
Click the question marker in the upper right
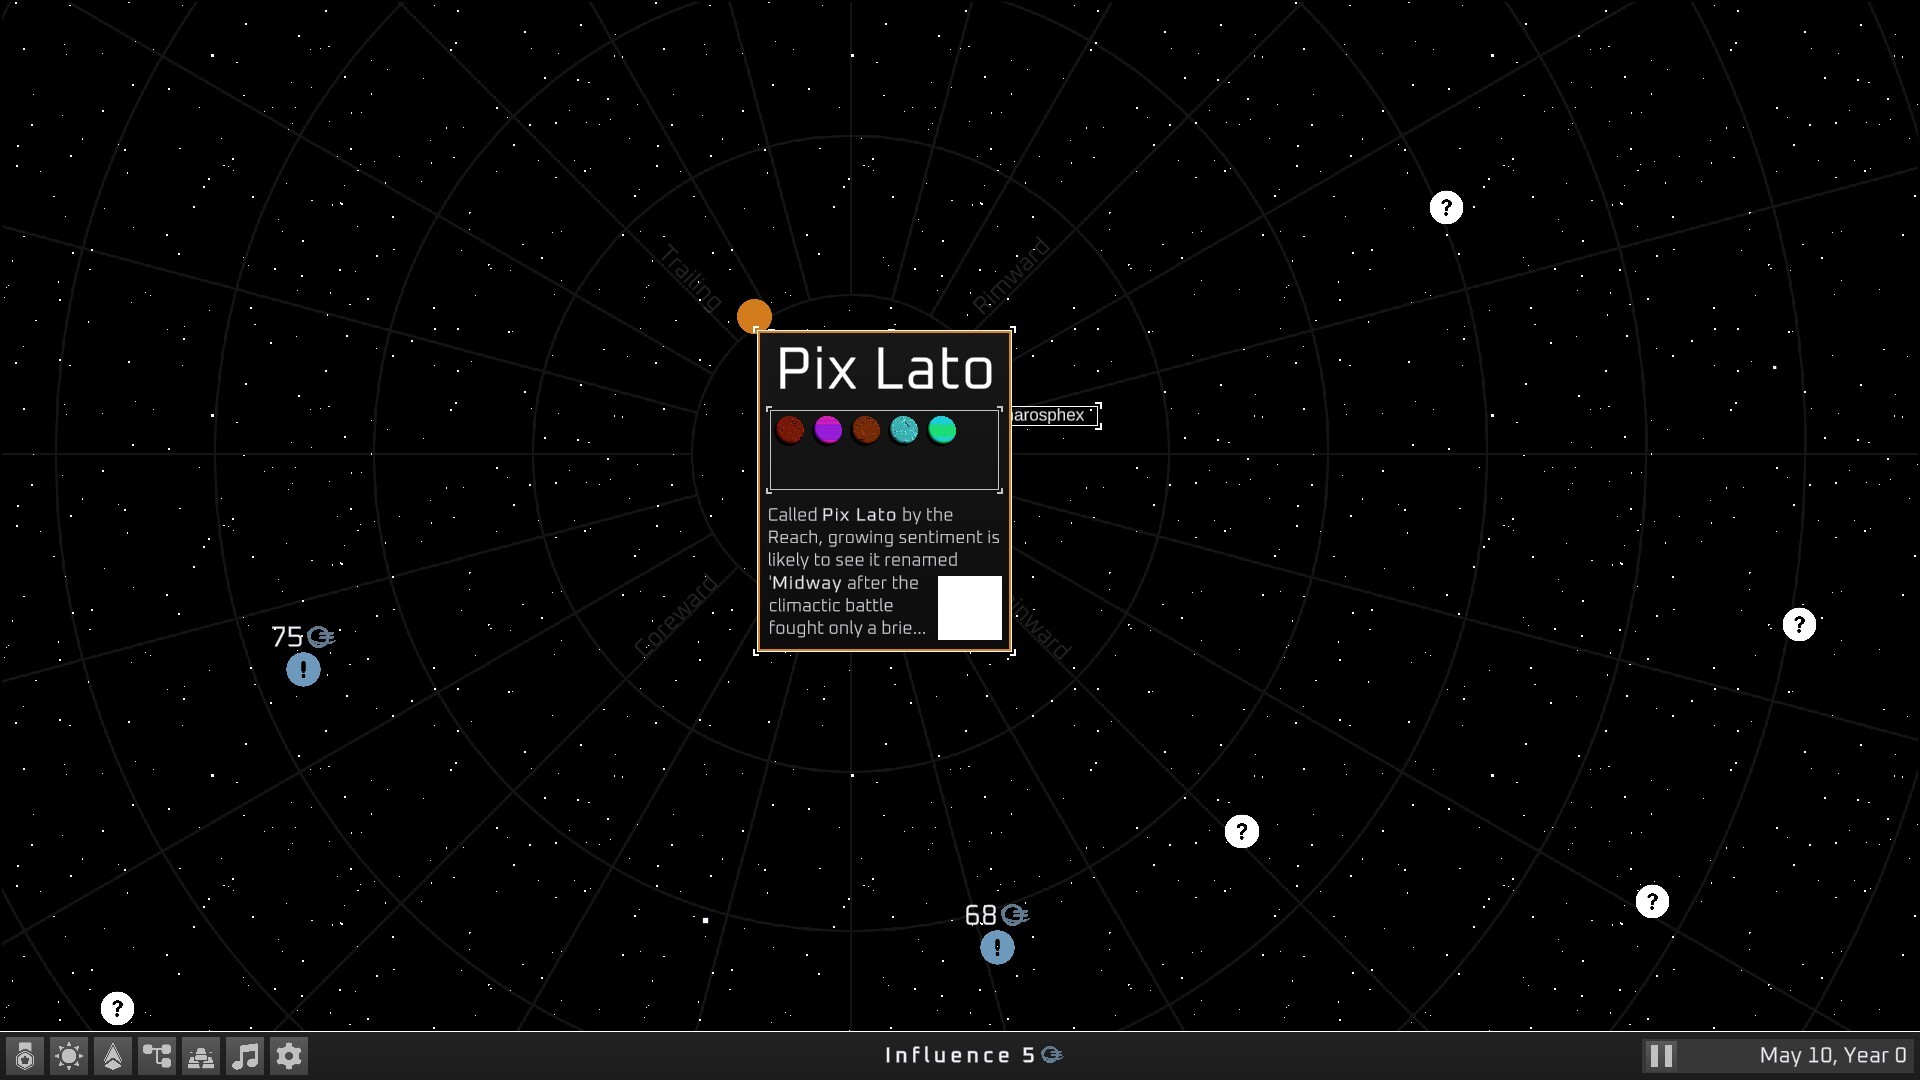point(1447,207)
